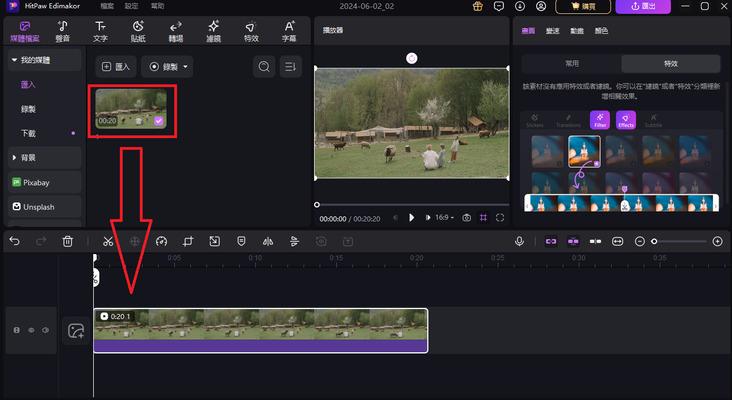Toggle the second purple icon beside the link icon

573,241
